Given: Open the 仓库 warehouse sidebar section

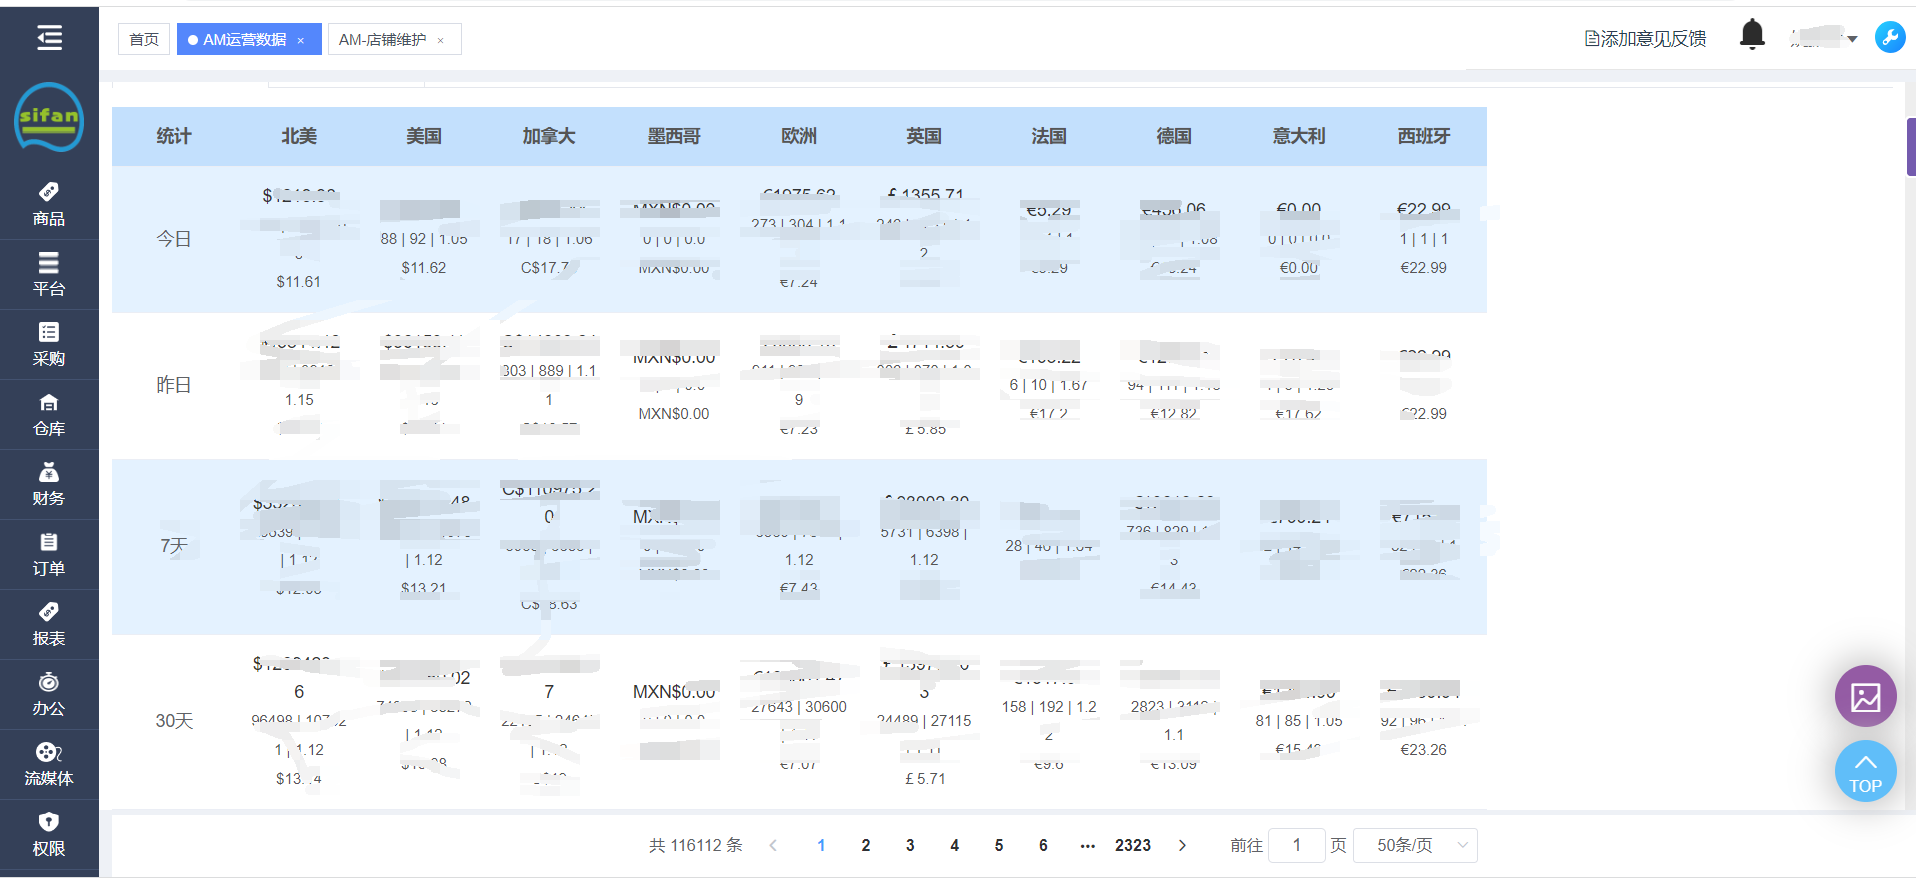Looking at the screenshot, I should [x=49, y=414].
